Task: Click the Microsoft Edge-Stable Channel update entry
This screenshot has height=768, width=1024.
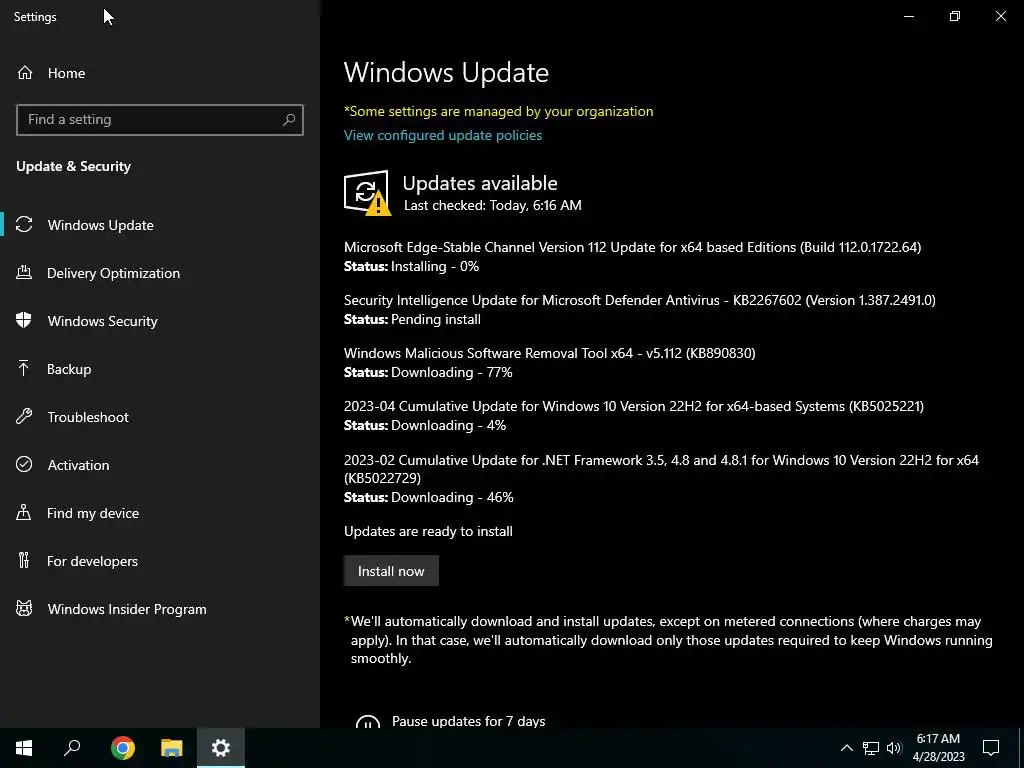Action: tap(632, 247)
